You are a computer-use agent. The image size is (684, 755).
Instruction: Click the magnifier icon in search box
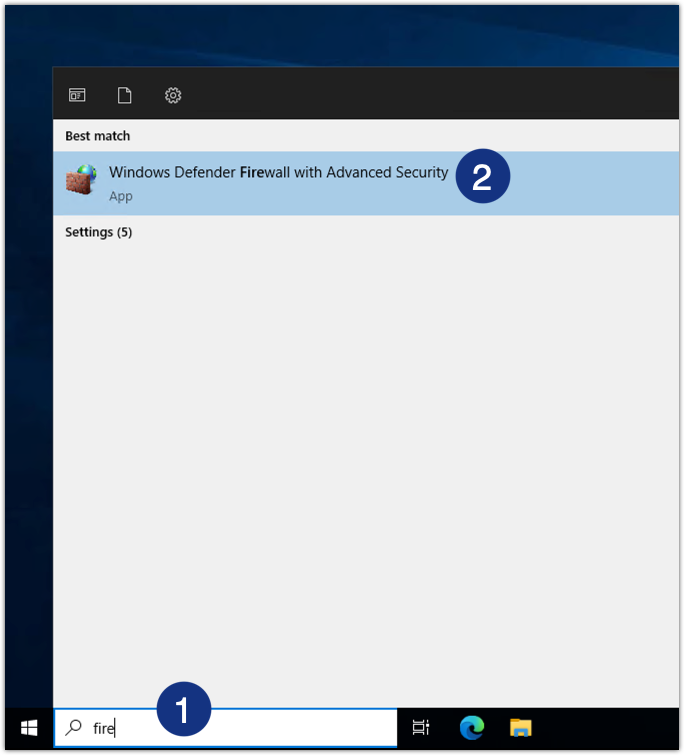(73, 728)
